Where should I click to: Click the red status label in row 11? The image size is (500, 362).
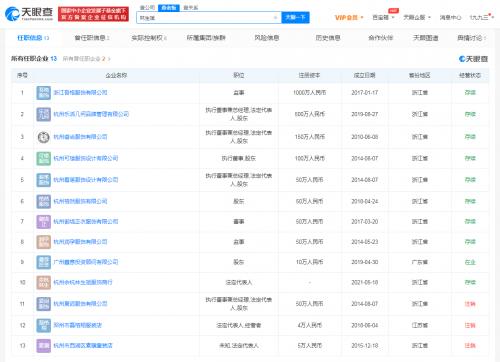click(x=470, y=304)
